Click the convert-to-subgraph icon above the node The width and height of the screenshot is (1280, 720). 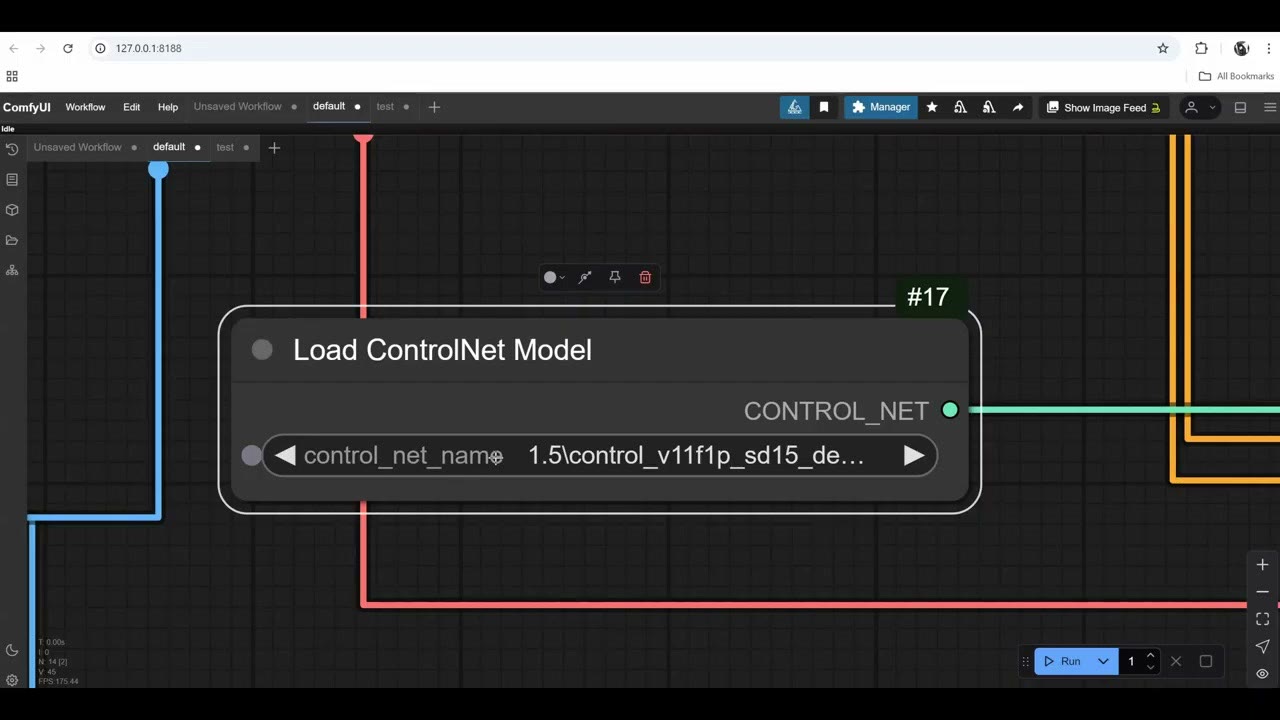(585, 277)
